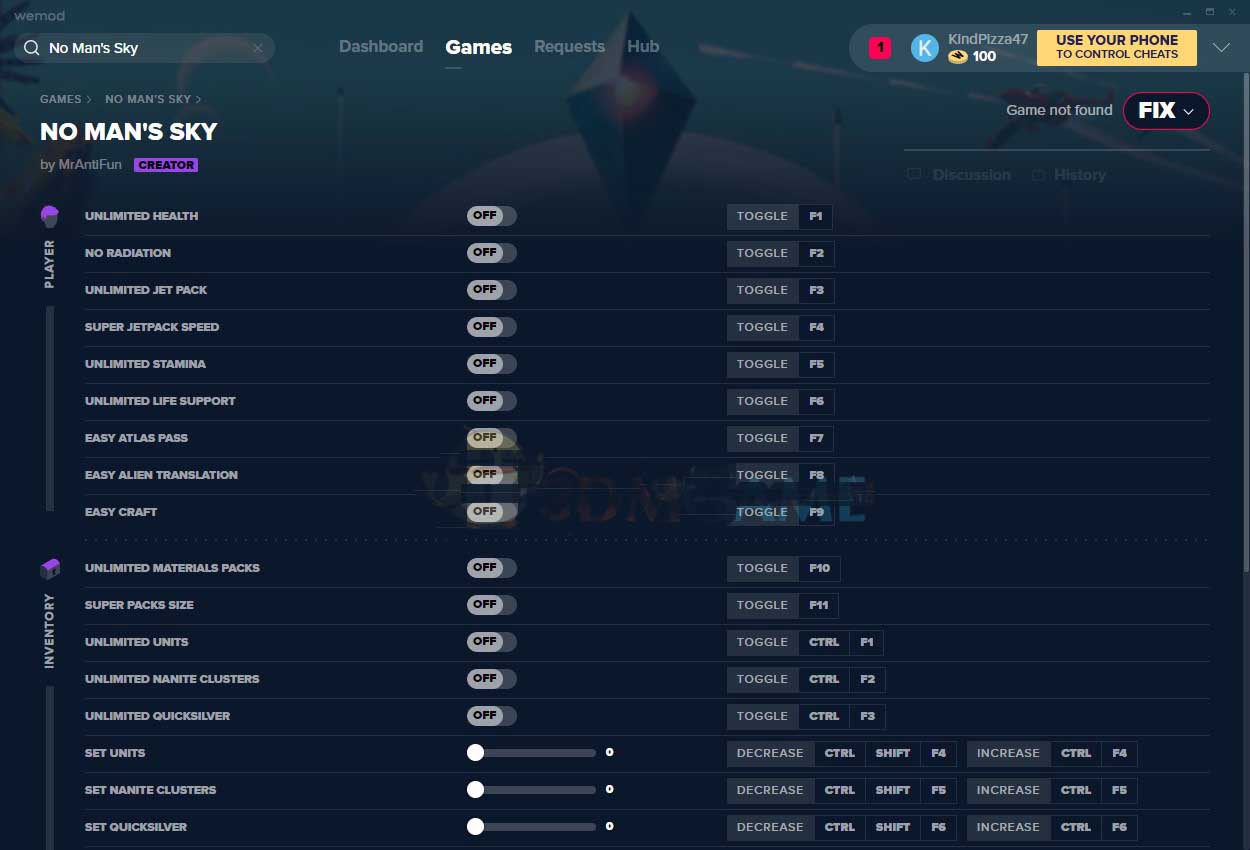Toggle Super Packs Size switch
1250x850 pixels.
[492, 605]
